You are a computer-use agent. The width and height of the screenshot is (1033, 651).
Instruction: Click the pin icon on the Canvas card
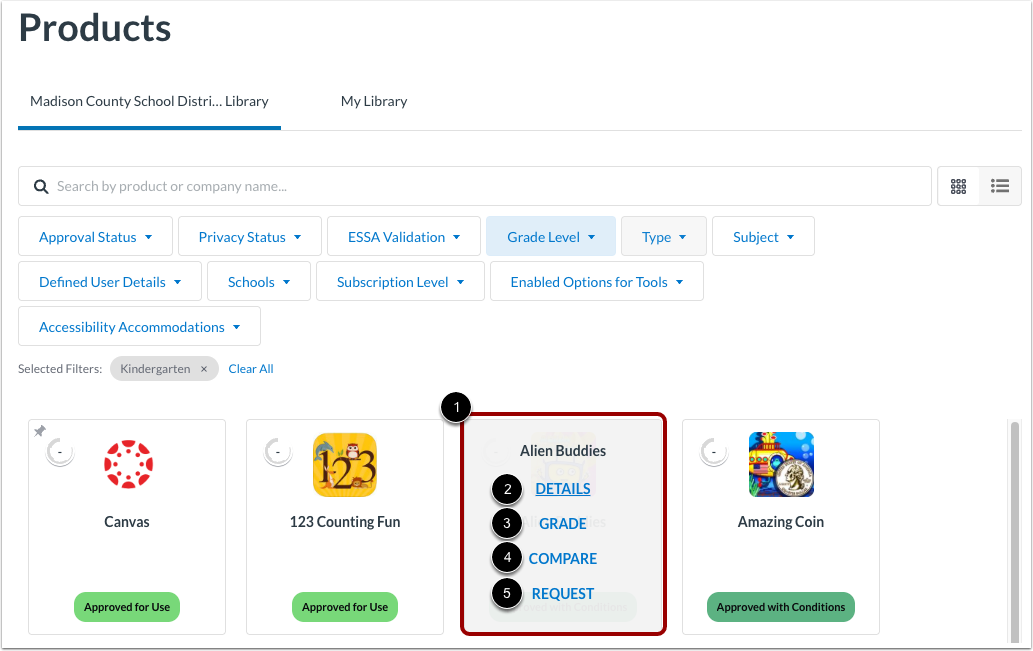39,432
